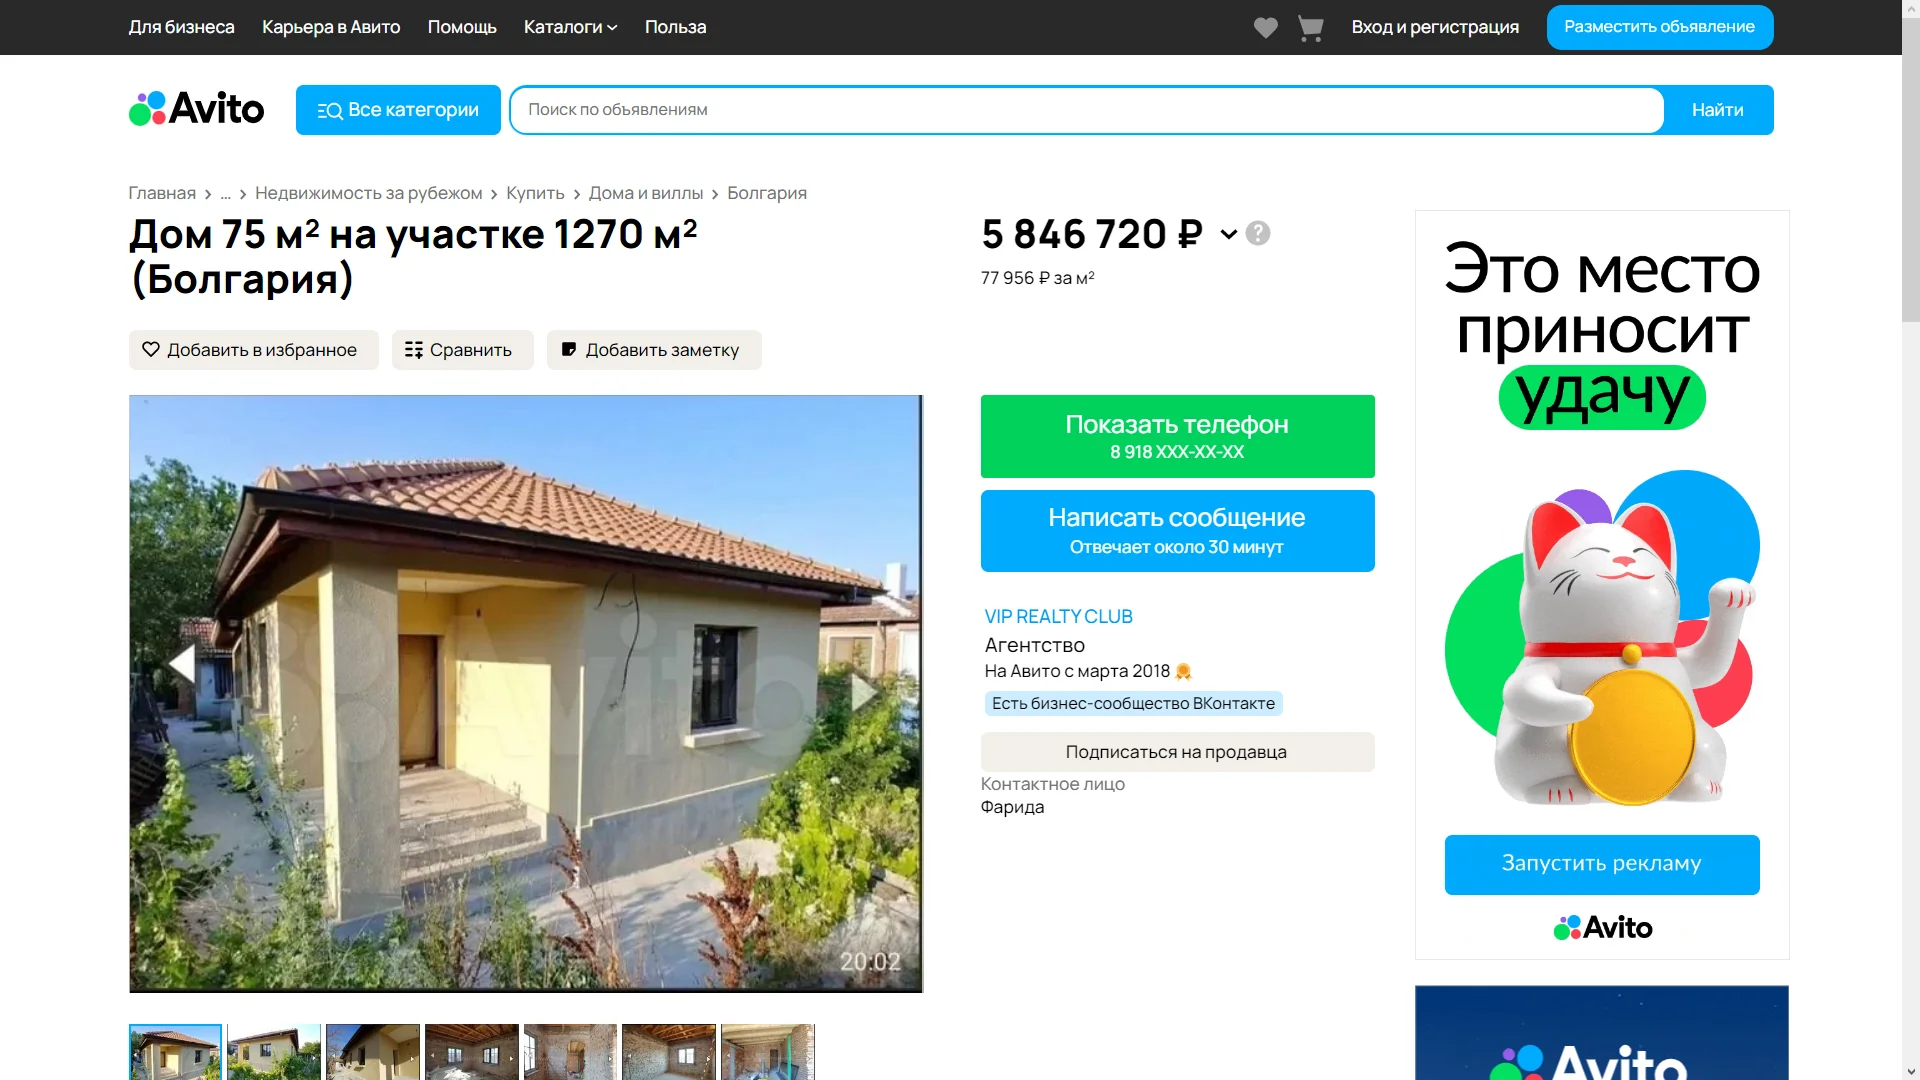The height and width of the screenshot is (1080, 1920).
Task: Focus the Поиск по объявлениям search field
Action: coord(1086,110)
